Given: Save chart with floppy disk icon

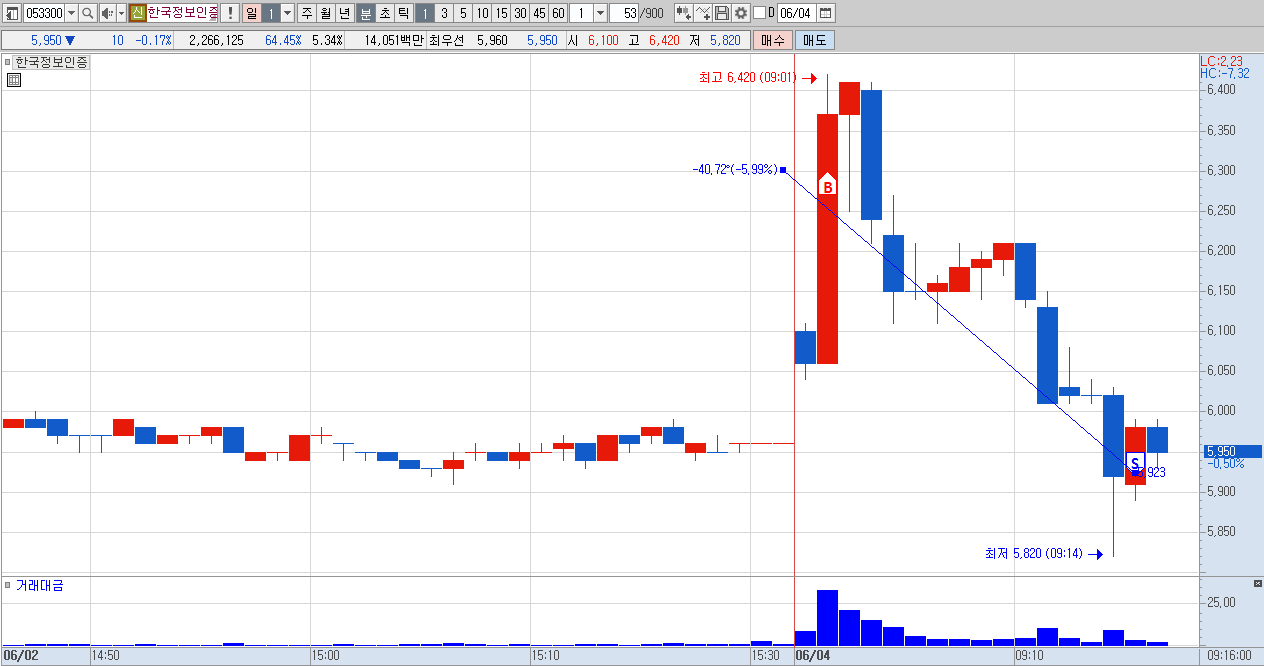Looking at the screenshot, I should 722,13.
